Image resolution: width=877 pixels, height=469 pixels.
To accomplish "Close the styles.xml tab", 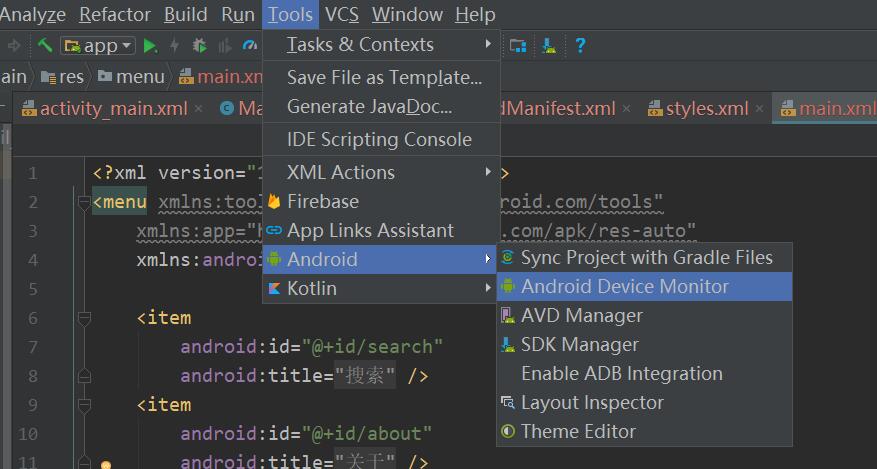I will coord(759,108).
